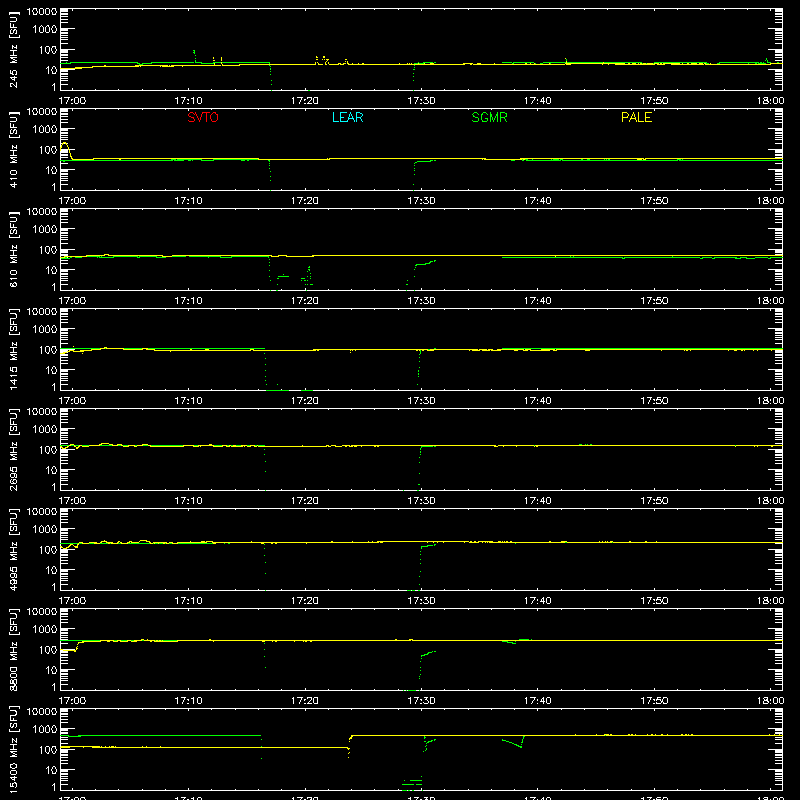Click 18:00 time label under 1415 MHz plot

pos(770,401)
